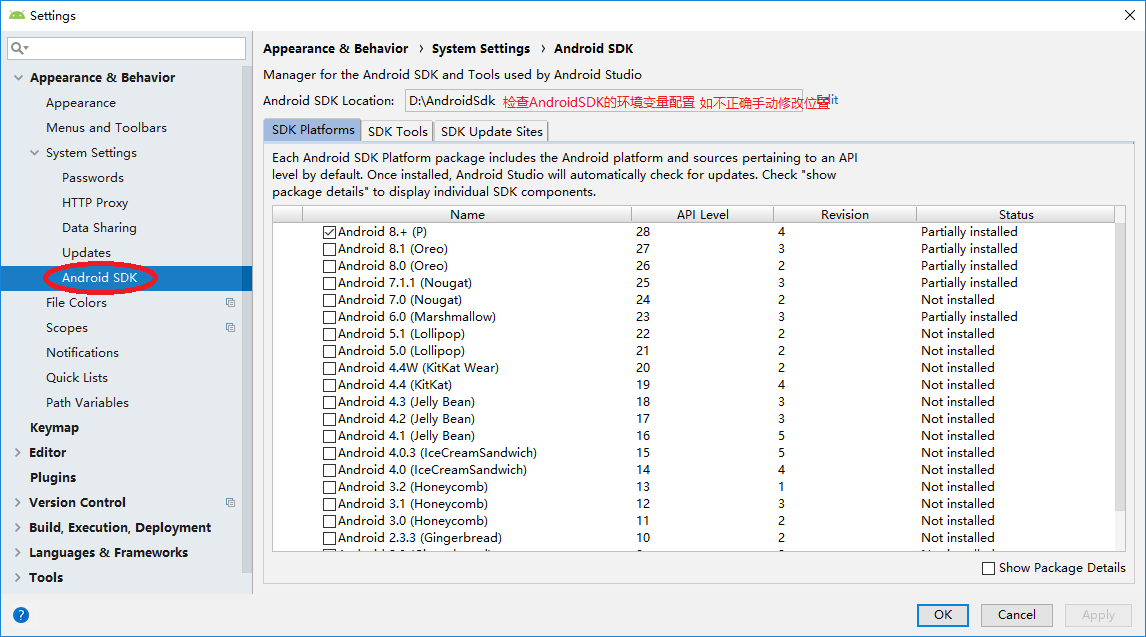Click the SDK platforms list scrollbar
The height and width of the screenshot is (637, 1146).
coord(1120,368)
